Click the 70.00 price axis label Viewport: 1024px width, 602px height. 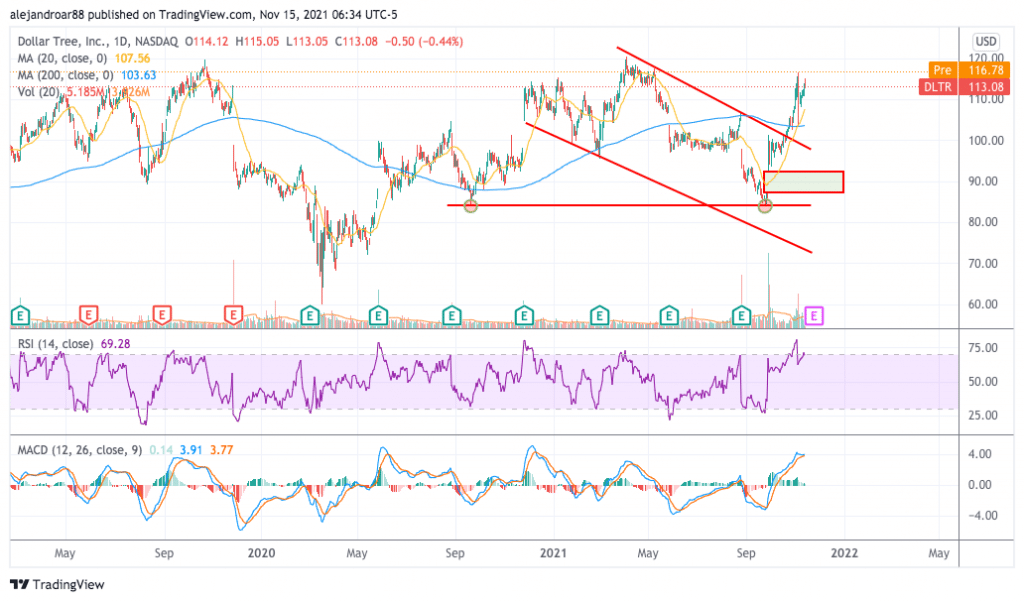point(982,263)
